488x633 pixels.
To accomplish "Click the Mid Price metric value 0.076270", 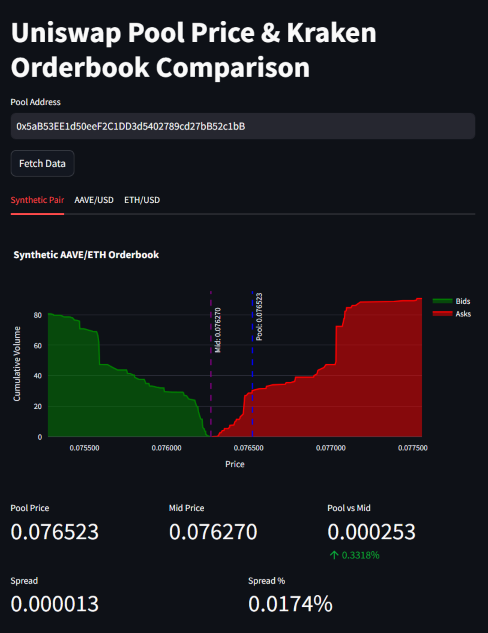I will click(x=213, y=532).
